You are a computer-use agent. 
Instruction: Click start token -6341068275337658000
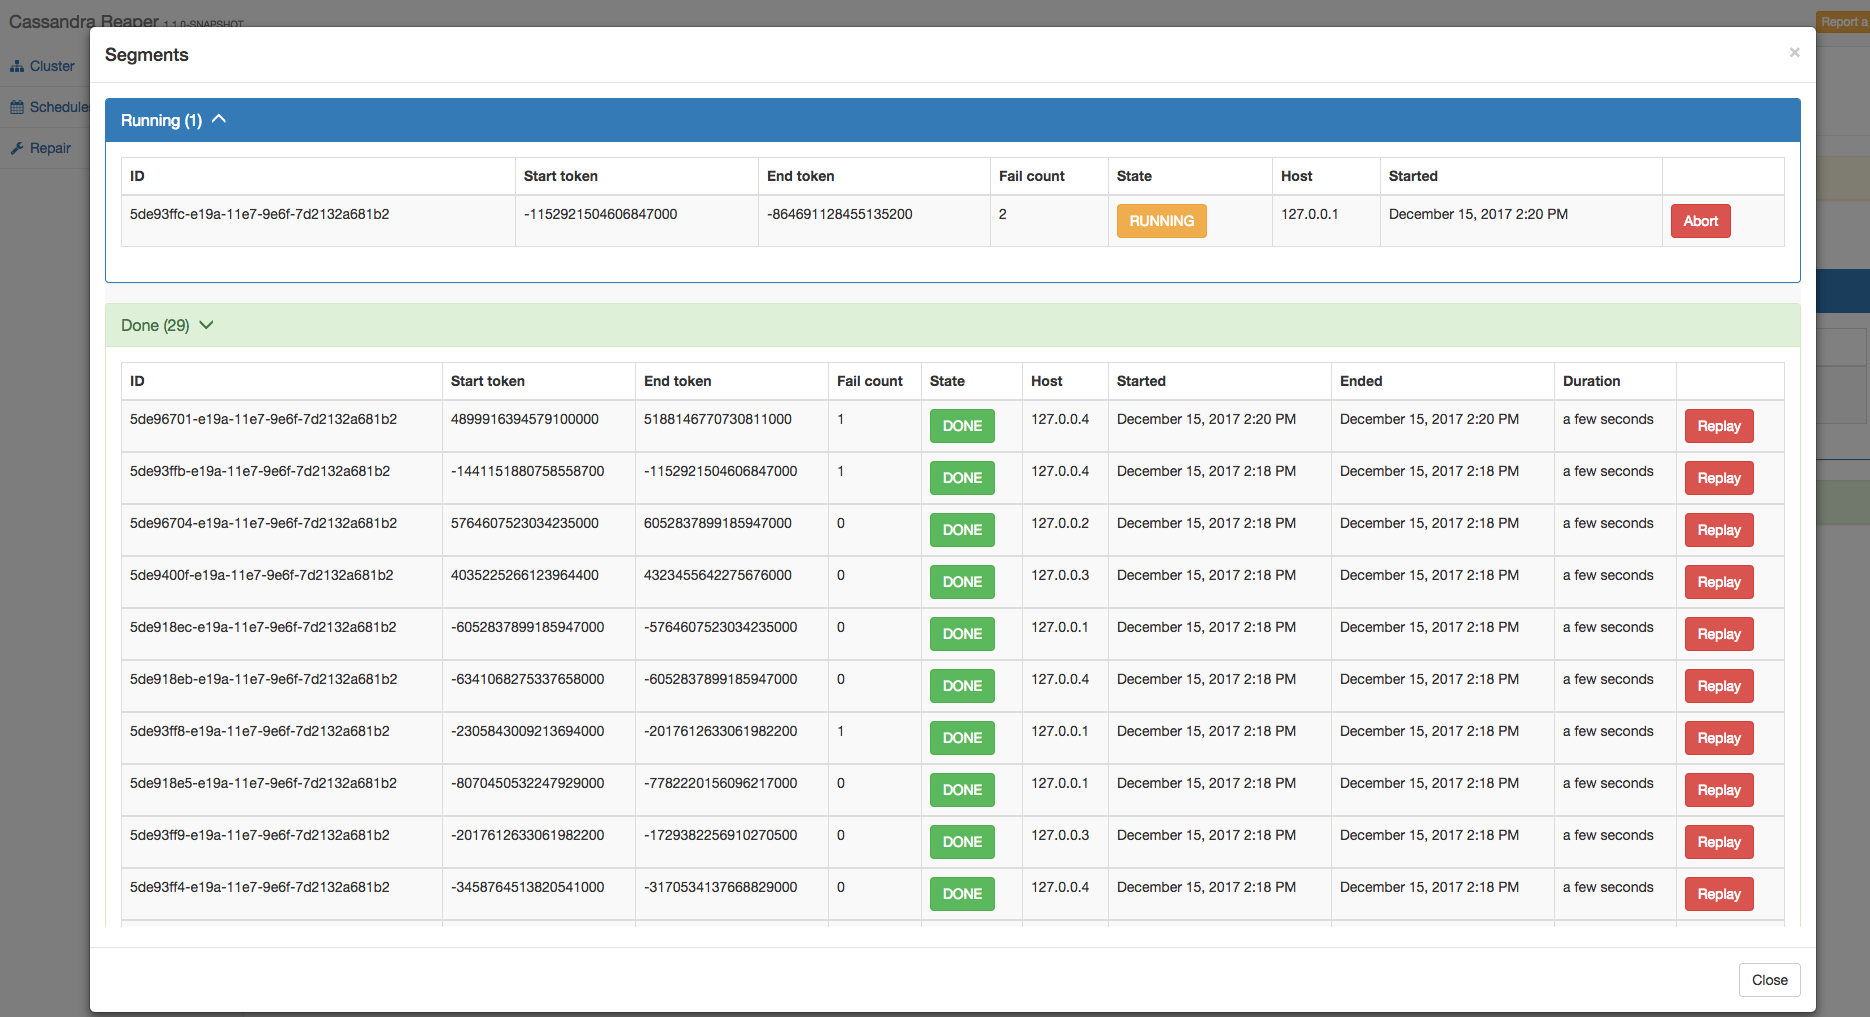(x=528, y=679)
